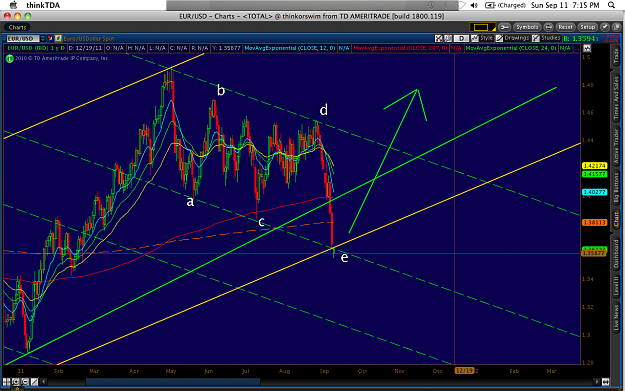This screenshot has height=391, width=625.
Task: Click the EUR/USD (BID) 1 y D label
Action: [36, 48]
